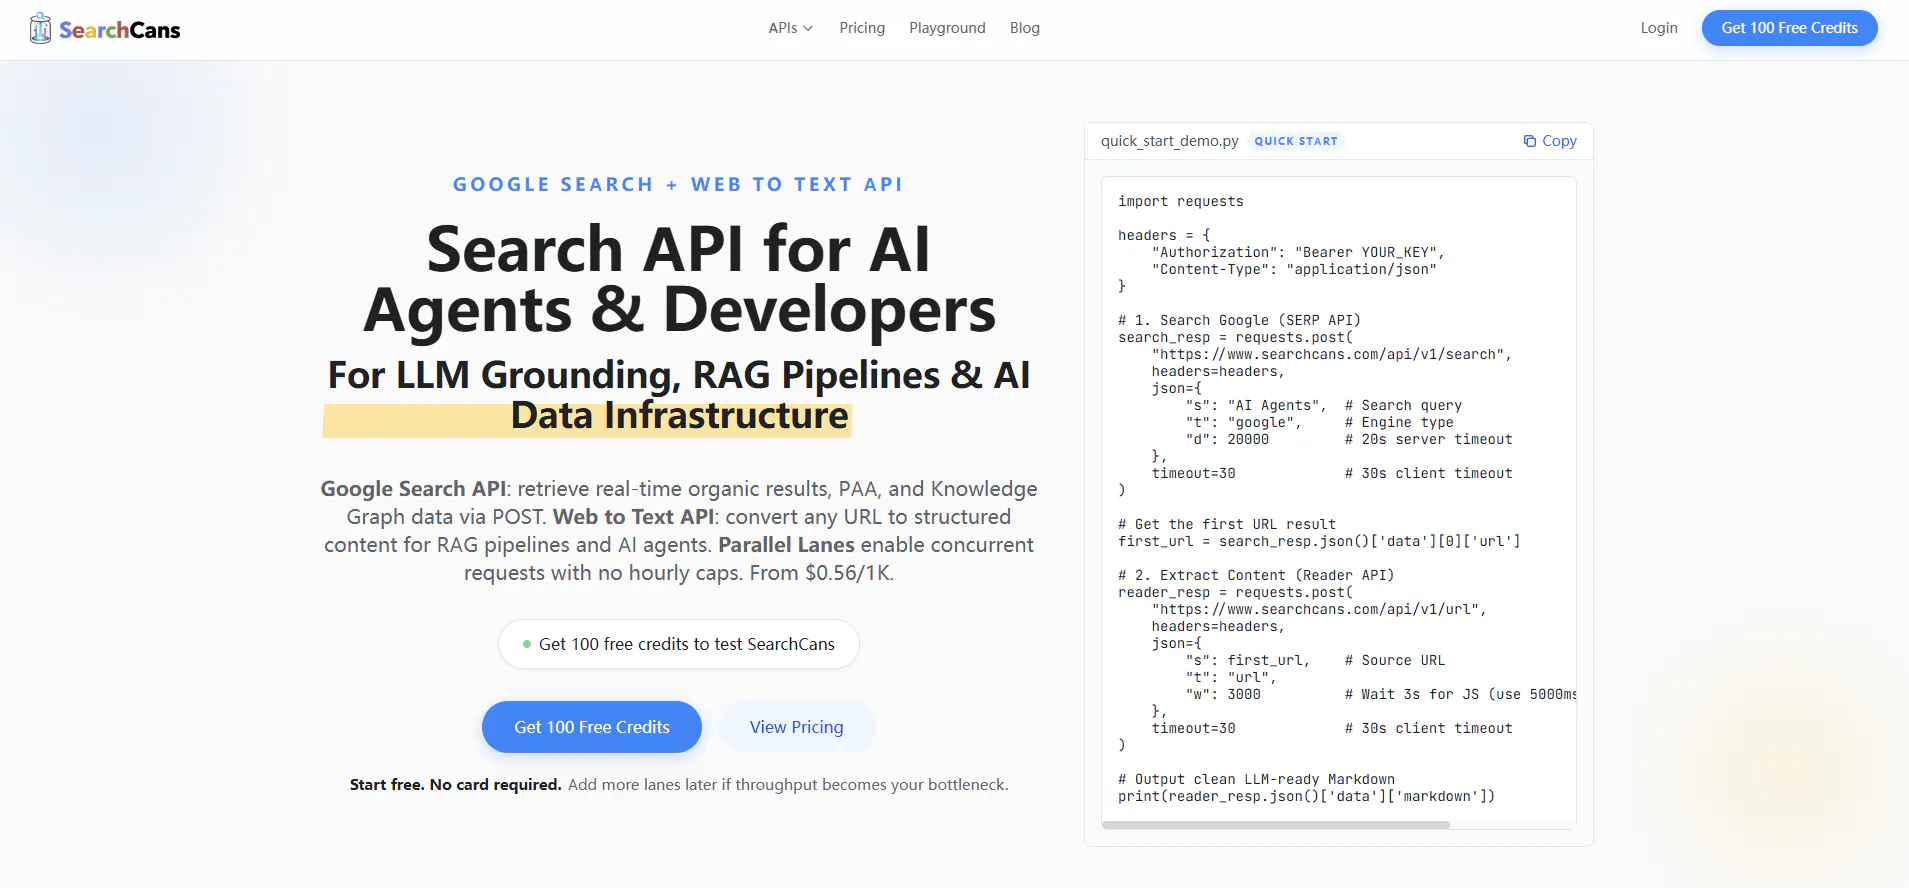The width and height of the screenshot is (1909, 888).
Task: Open the Pricing nav item
Action: click(x=862, y=28)
